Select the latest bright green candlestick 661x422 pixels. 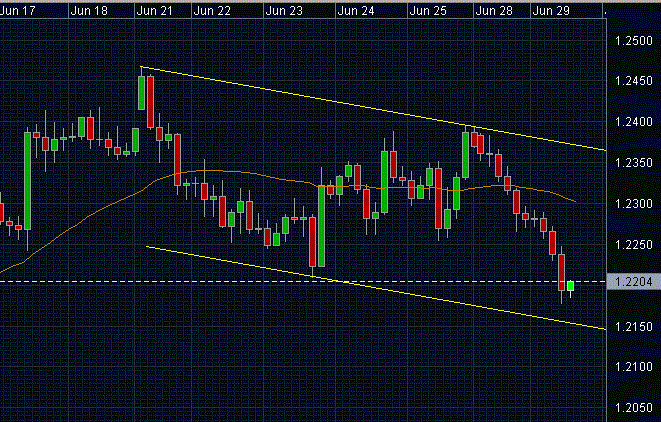(x=570, y=286)
